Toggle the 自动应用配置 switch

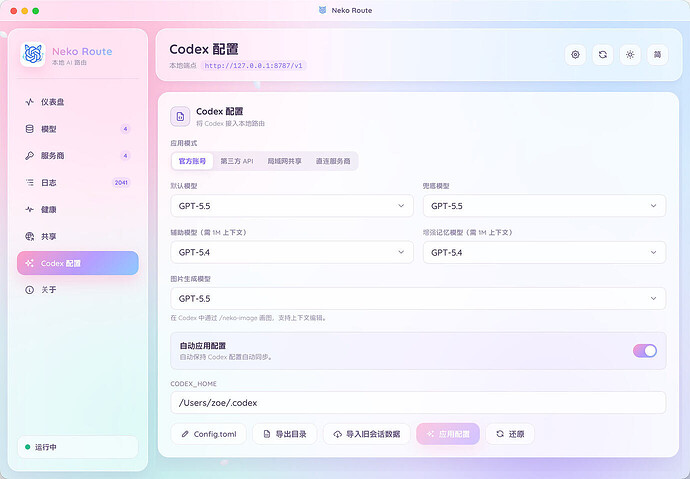click(645, 351)
